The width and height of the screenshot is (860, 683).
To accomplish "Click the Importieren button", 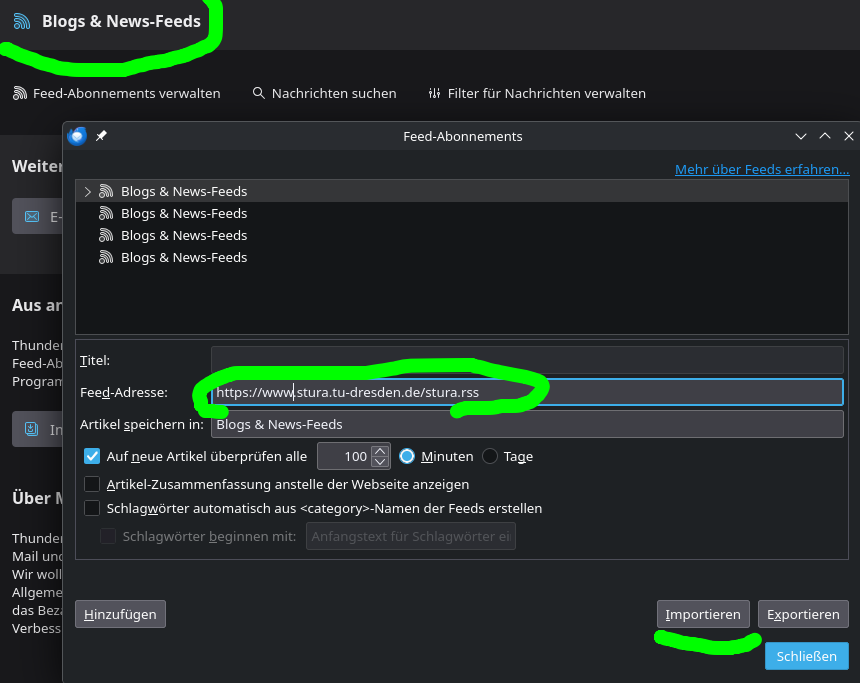I will pyautogui.click(x=703, y=614).
